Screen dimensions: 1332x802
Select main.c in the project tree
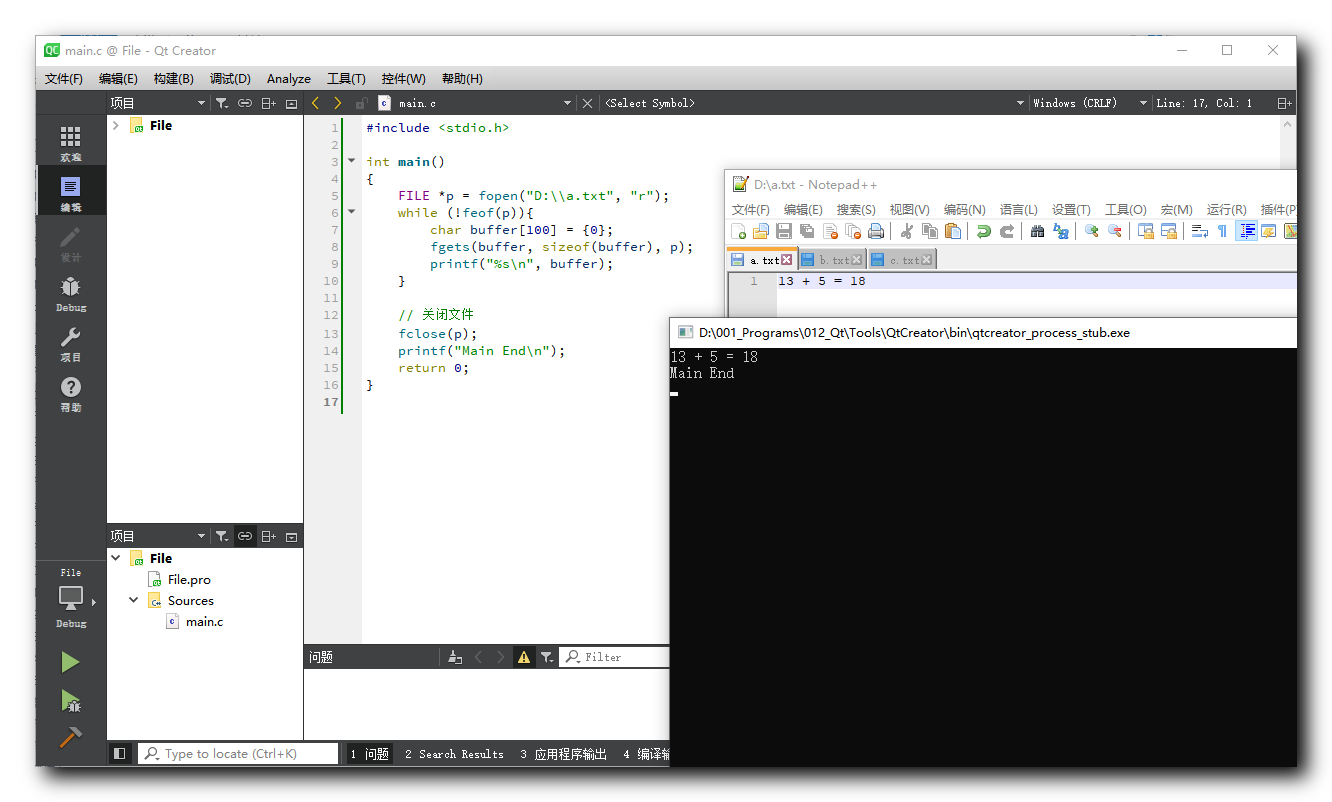204,622
